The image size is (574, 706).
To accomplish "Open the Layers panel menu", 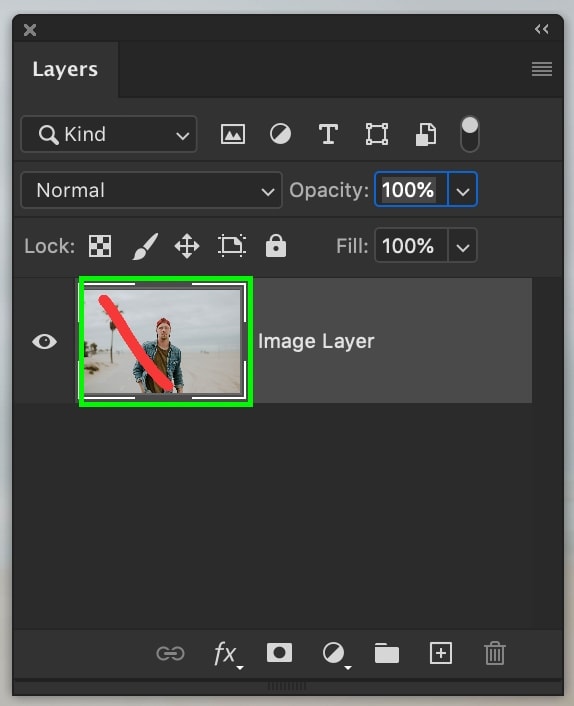I will pyautogui.click(x=542, y=69).
